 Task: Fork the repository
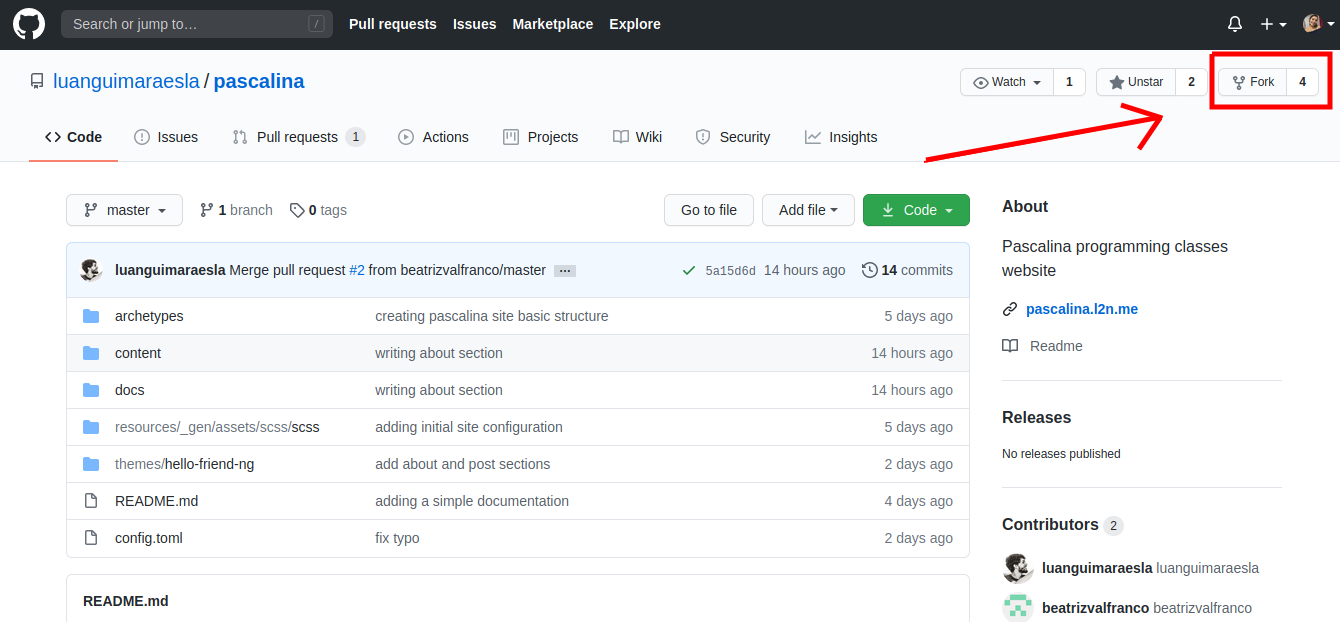click(1253, 82)
